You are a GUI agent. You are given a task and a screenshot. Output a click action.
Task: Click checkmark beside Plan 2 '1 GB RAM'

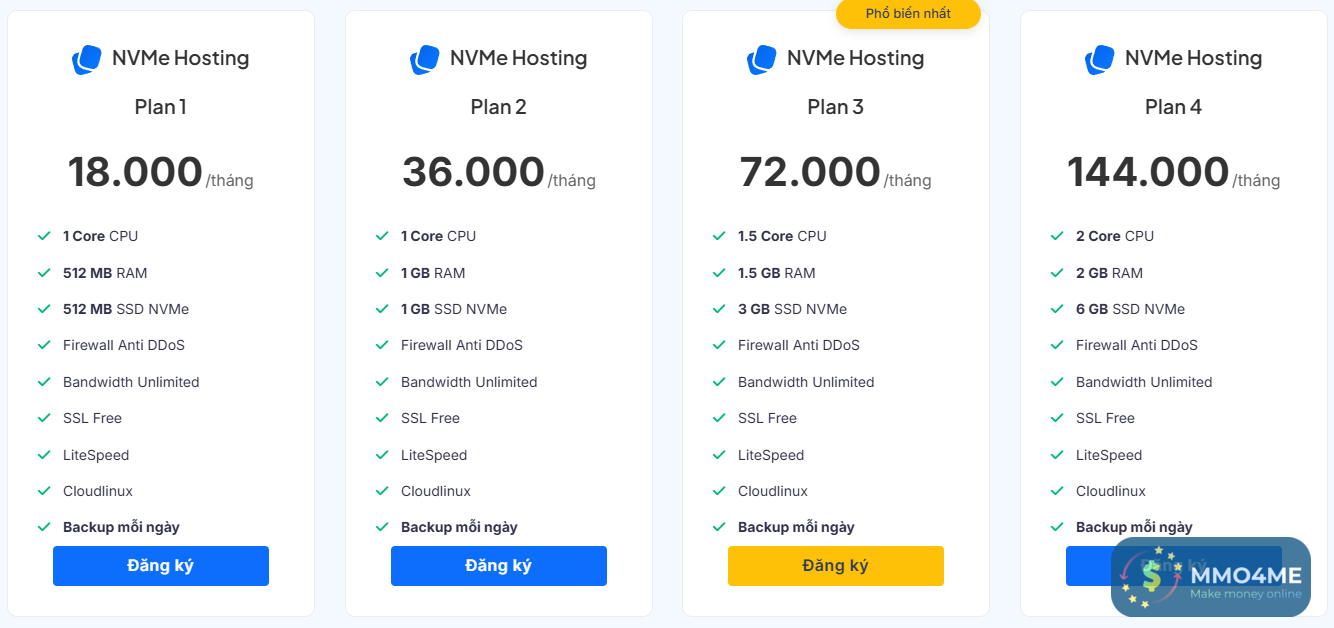pos(382,273)
